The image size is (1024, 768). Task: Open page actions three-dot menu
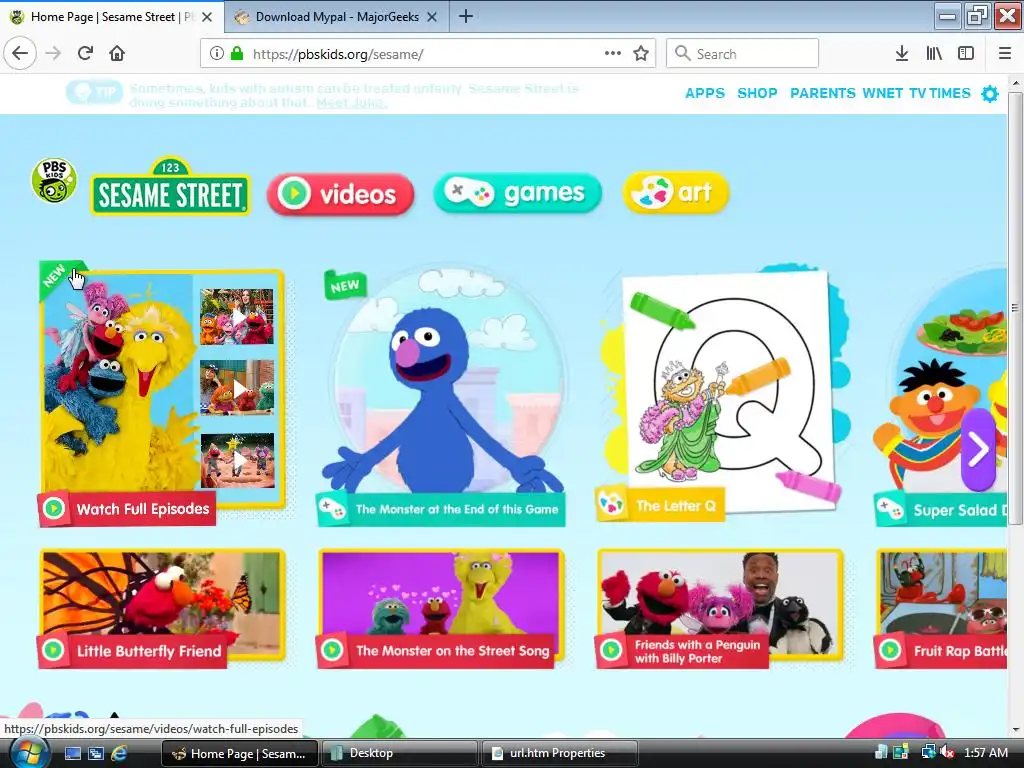click(x=613, y=54)
